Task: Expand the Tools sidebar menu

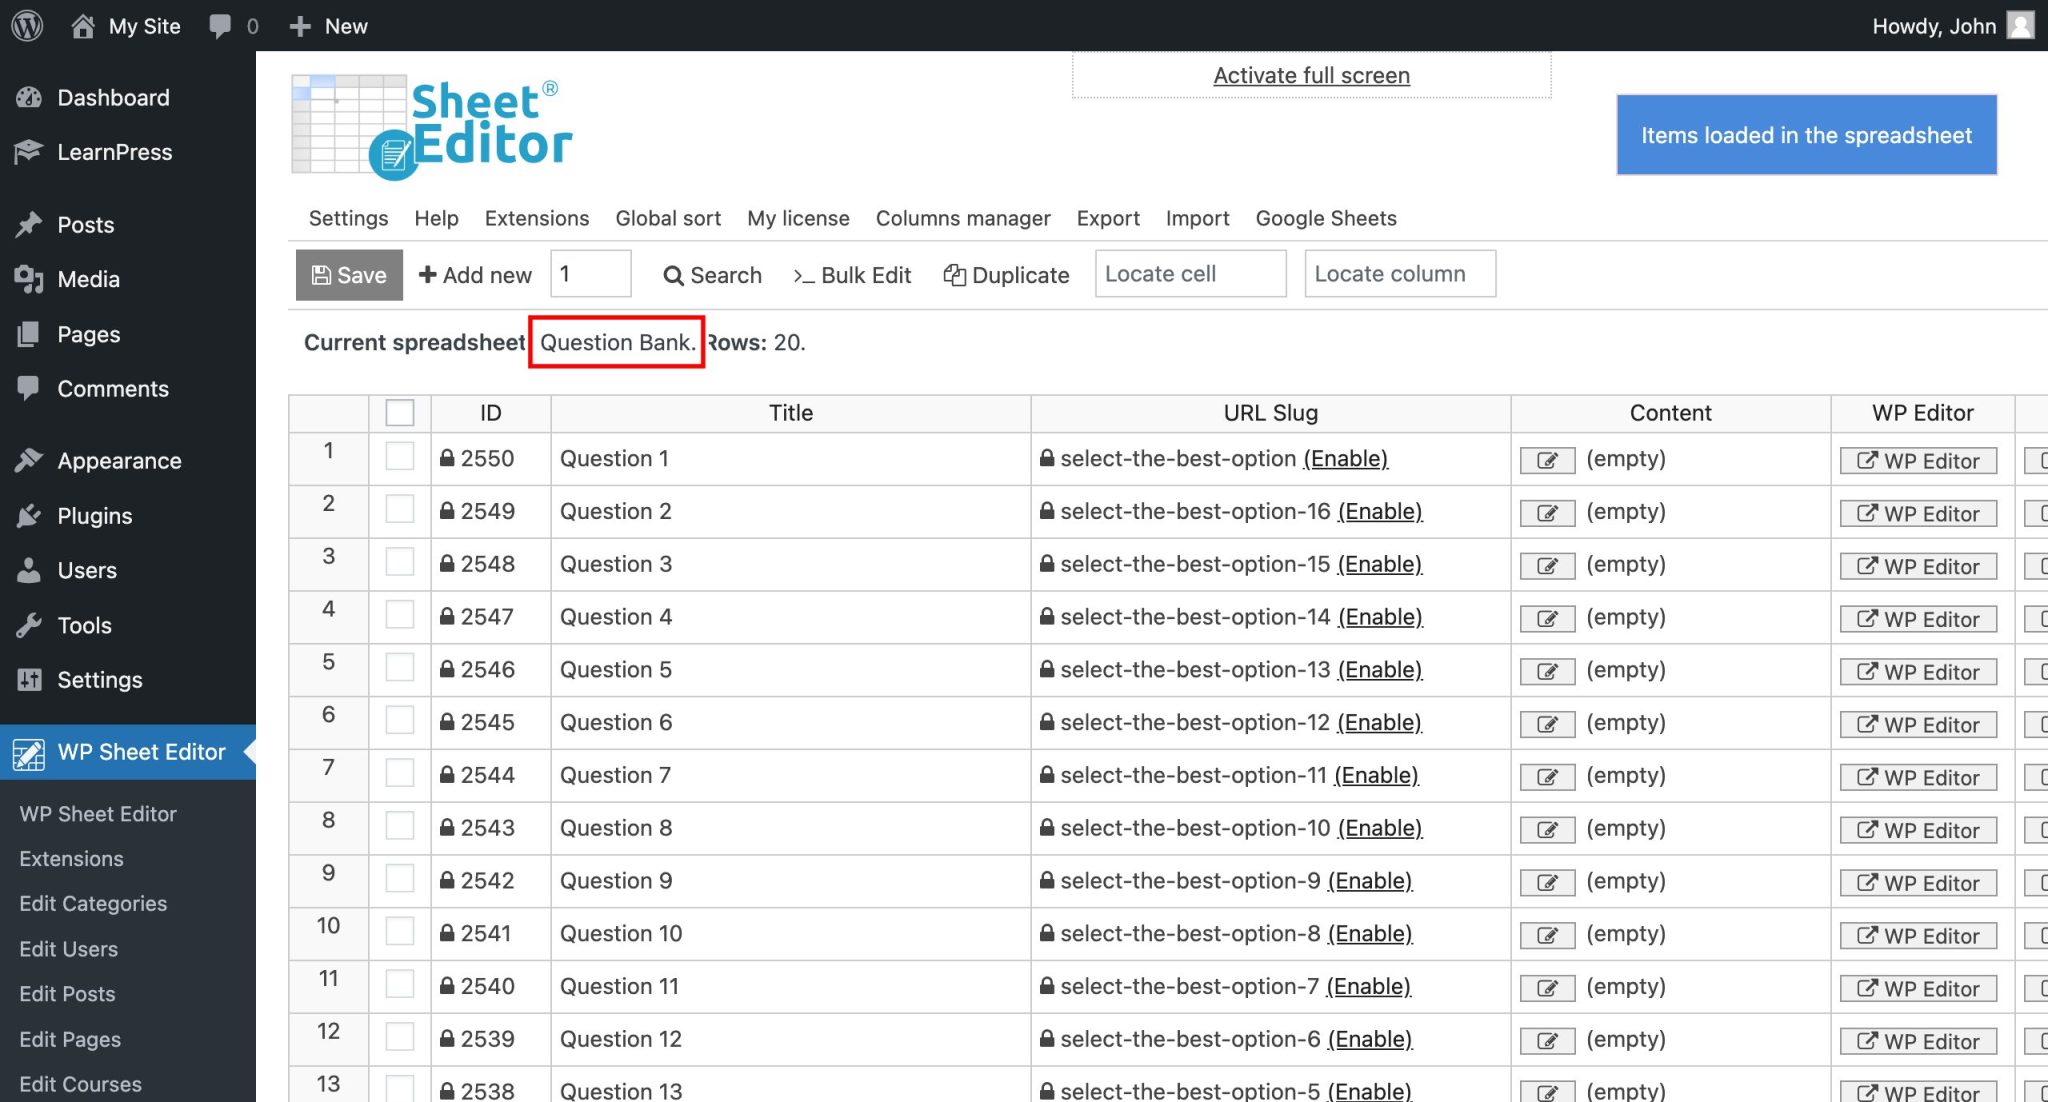Action: click(x=85, y=625)
